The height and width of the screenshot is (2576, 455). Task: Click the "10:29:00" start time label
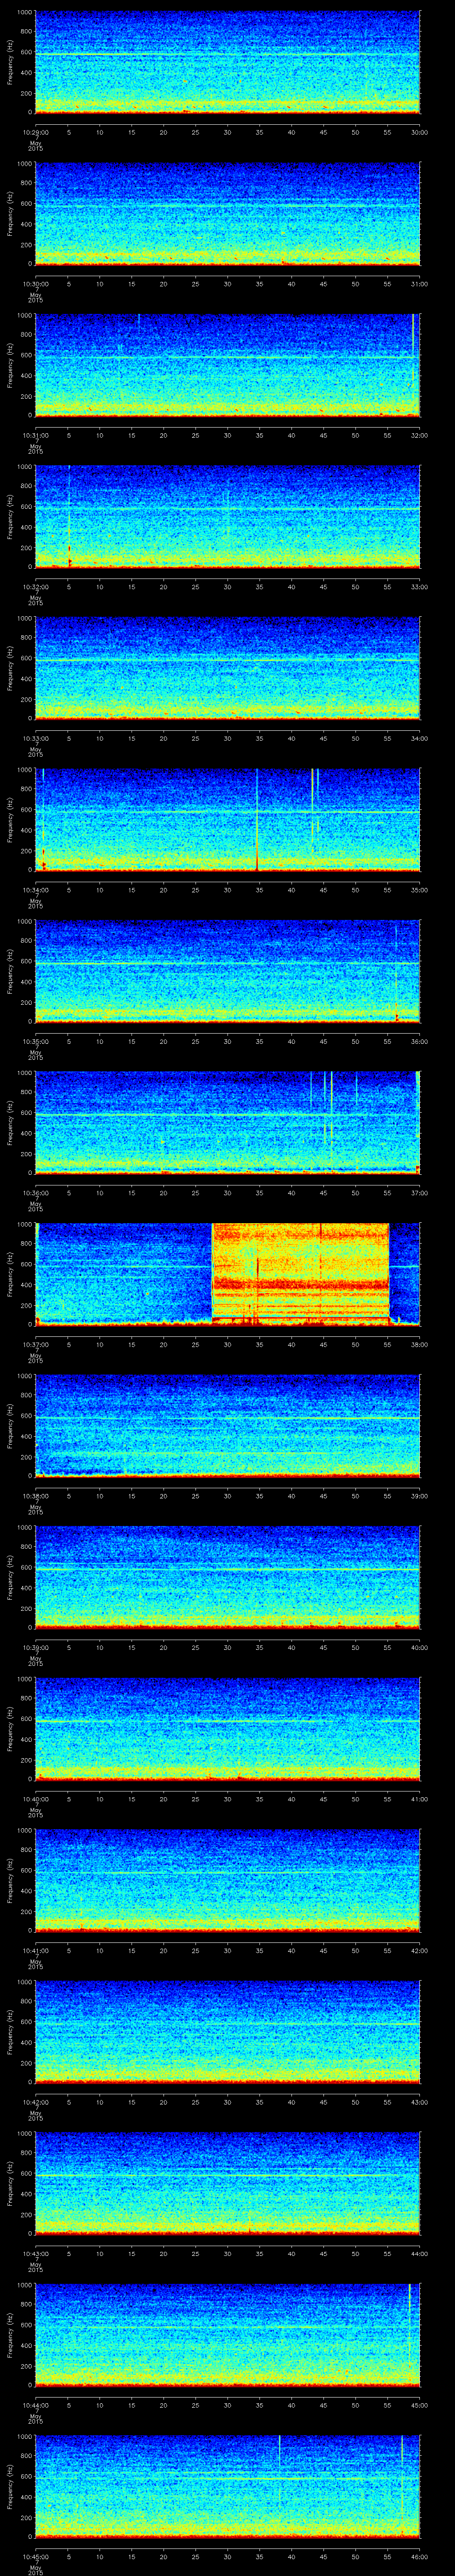pyautogui.click(x=35, y=132)
